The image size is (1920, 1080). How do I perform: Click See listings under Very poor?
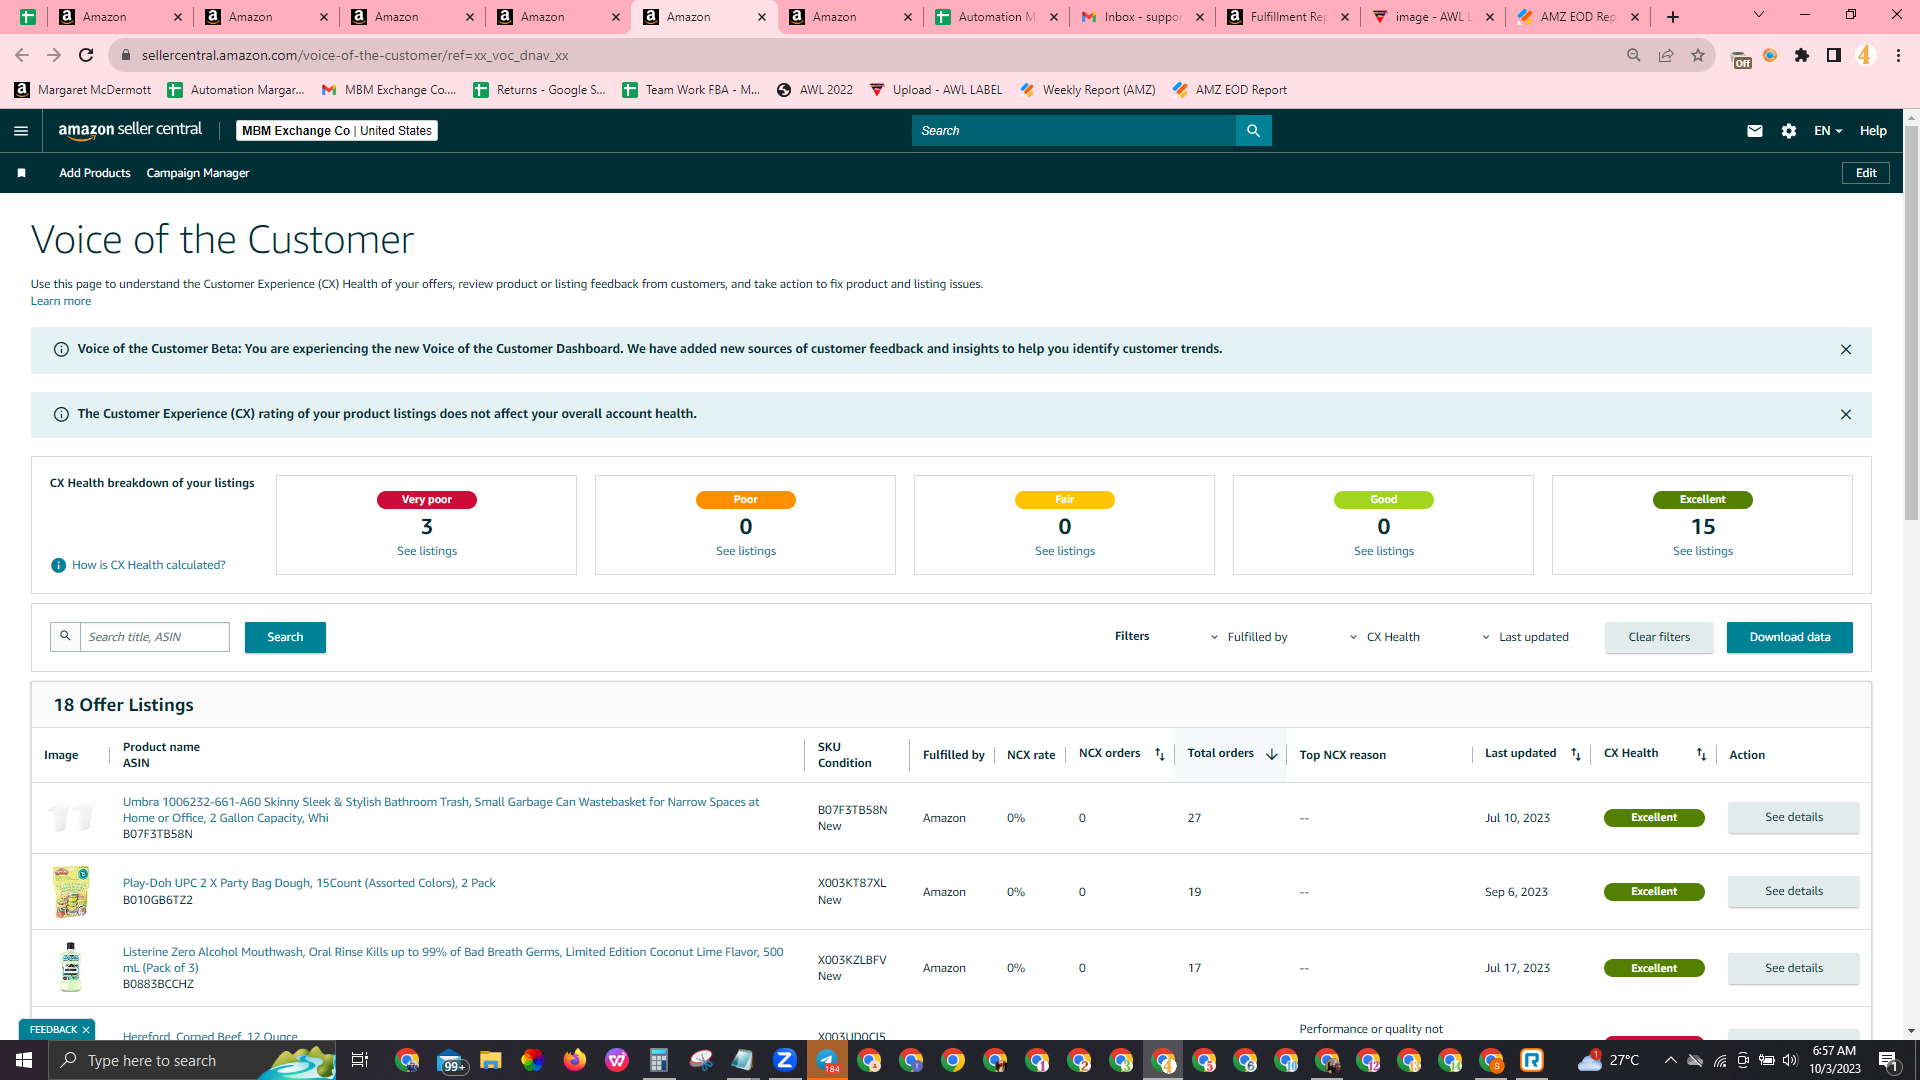tap(427, 551)
